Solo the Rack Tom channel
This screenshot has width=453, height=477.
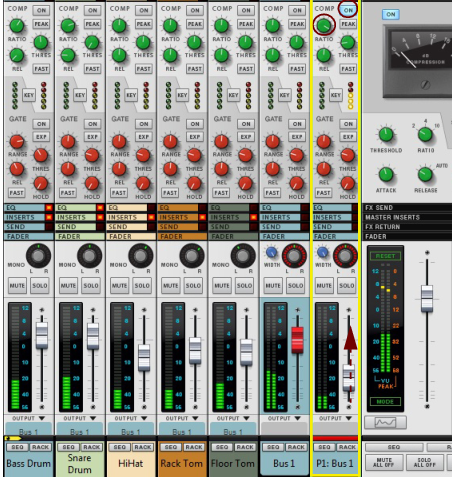tap(193, 286)
